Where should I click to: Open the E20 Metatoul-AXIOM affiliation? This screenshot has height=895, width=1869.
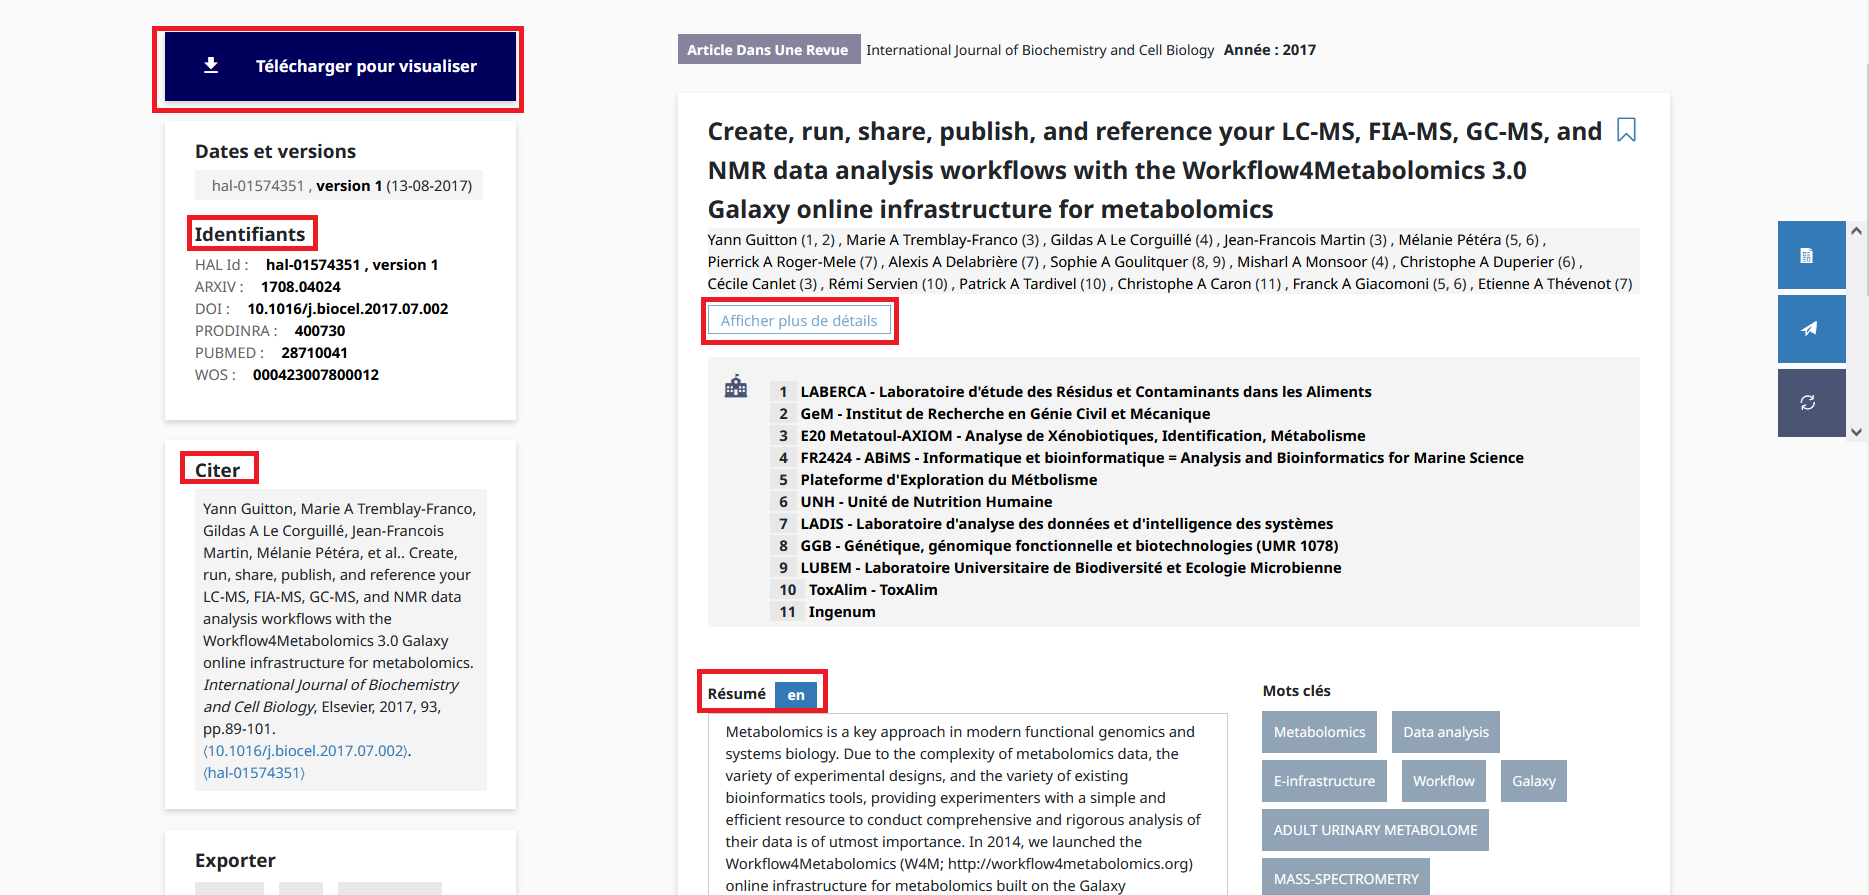[1083, 436]
